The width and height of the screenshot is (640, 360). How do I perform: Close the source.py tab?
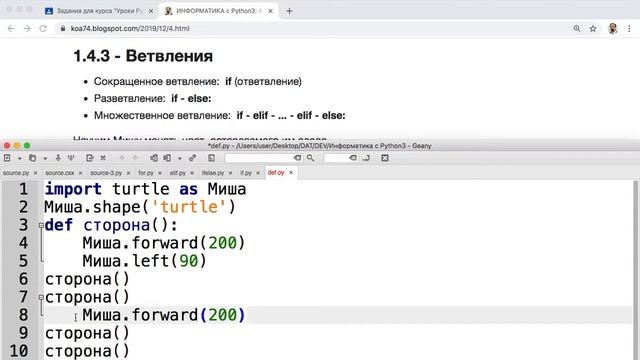(36, 173)
